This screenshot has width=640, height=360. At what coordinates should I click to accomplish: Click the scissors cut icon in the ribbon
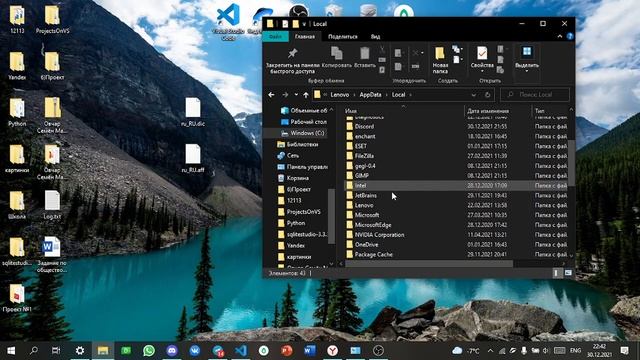click(x=382, y=50)
